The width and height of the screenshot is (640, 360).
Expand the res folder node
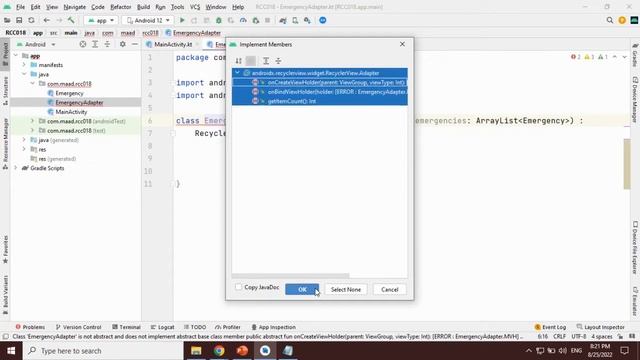tap(24, 149)
